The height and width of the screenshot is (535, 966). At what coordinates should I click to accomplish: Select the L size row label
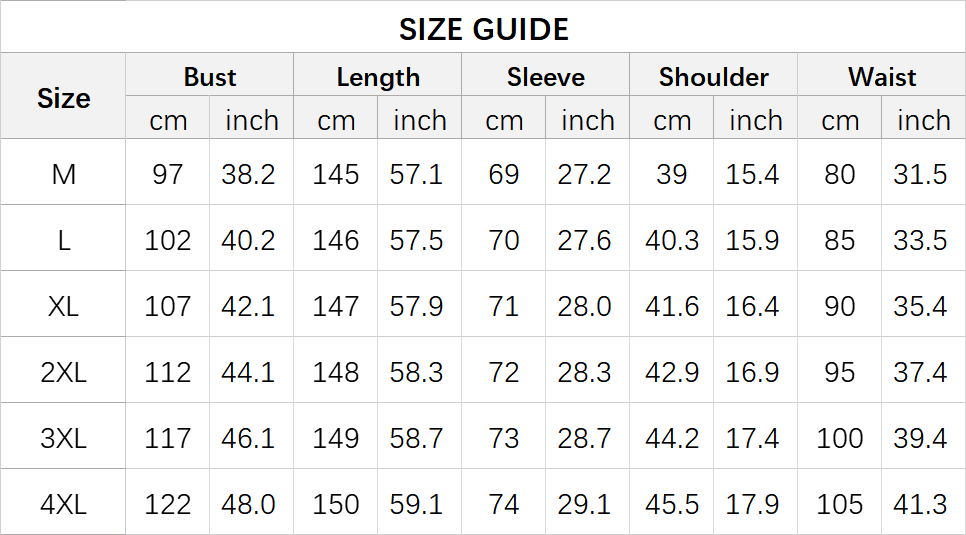pyautogui.click(x=63, y=240)
